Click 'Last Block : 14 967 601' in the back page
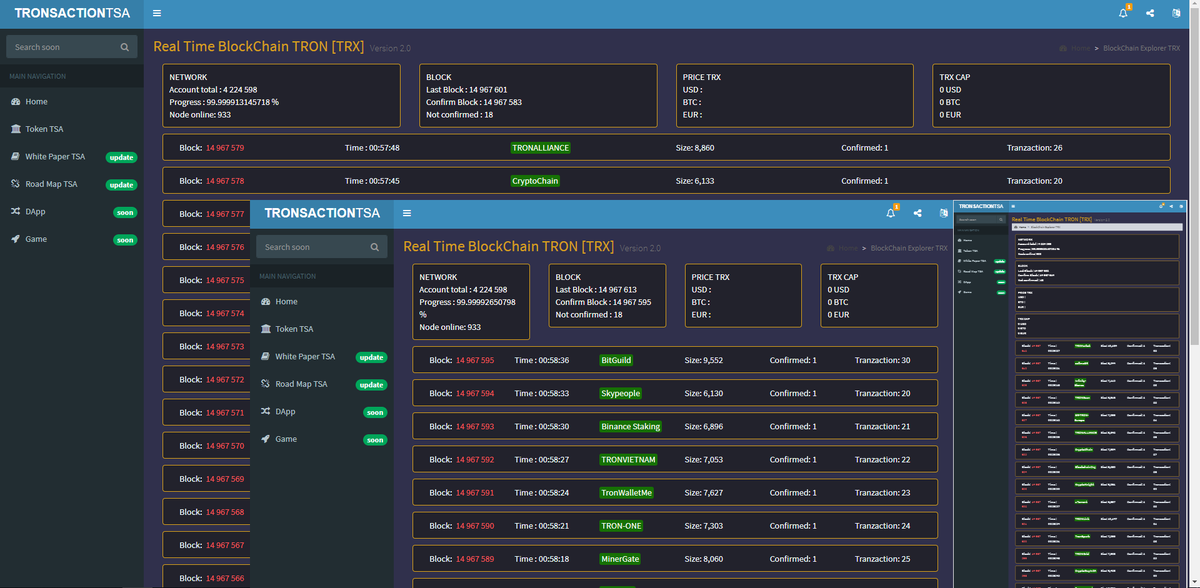1200x588 pixels. [x=466, y=90]
